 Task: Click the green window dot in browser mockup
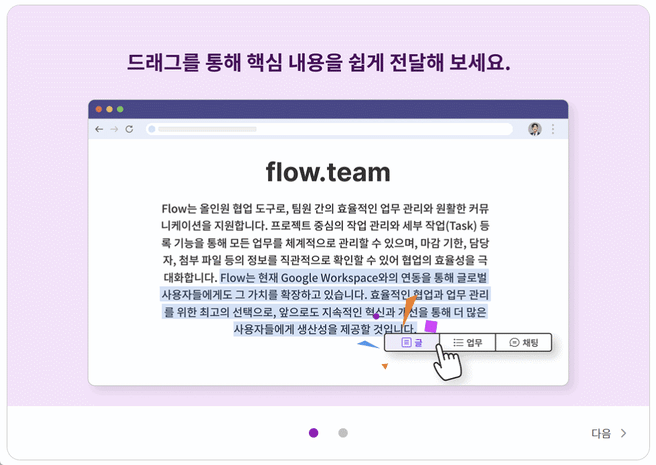pos(120,108)
